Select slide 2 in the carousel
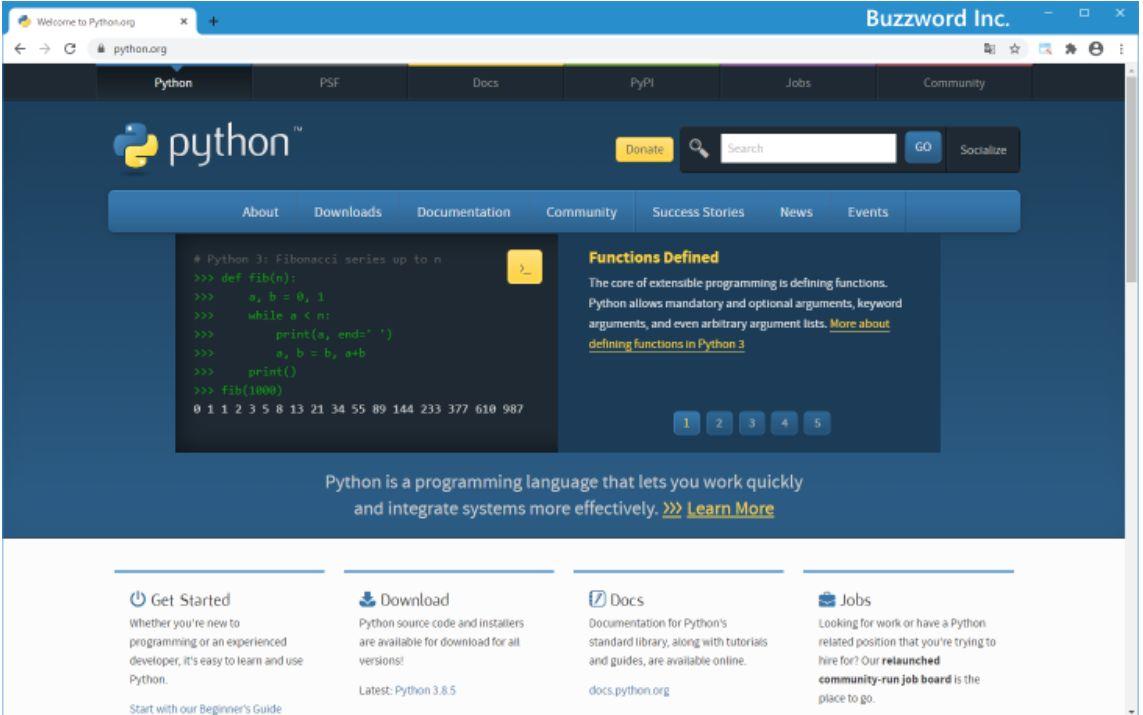Viewport: 1143px width, 715px height. [719, 423]
